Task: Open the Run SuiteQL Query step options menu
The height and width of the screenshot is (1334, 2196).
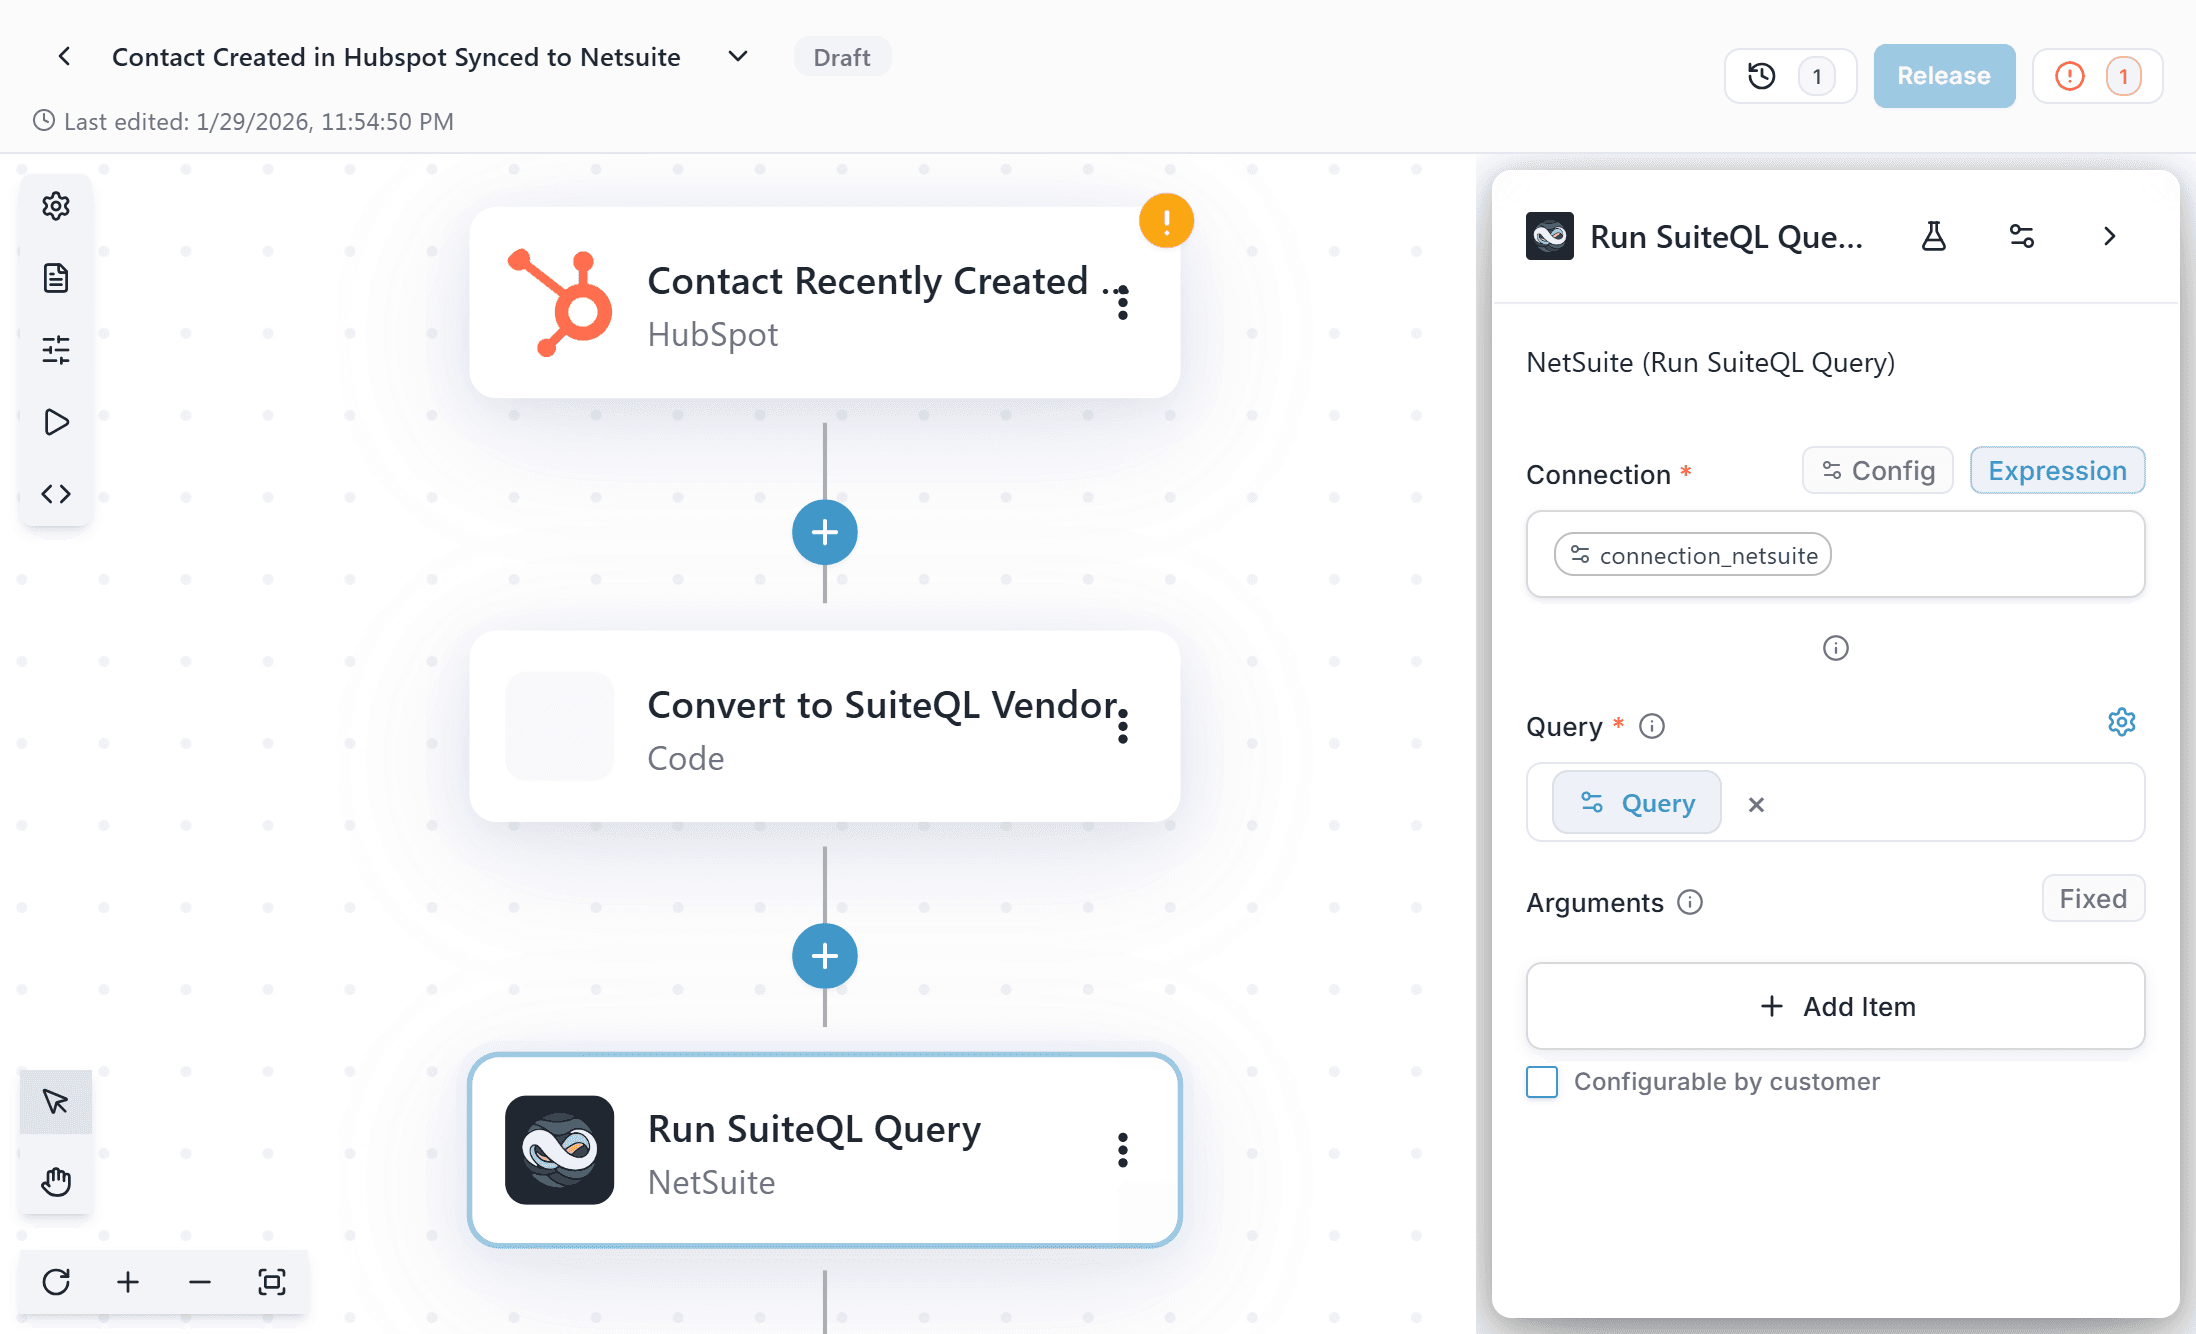Action: (x=1123, y=1150)
